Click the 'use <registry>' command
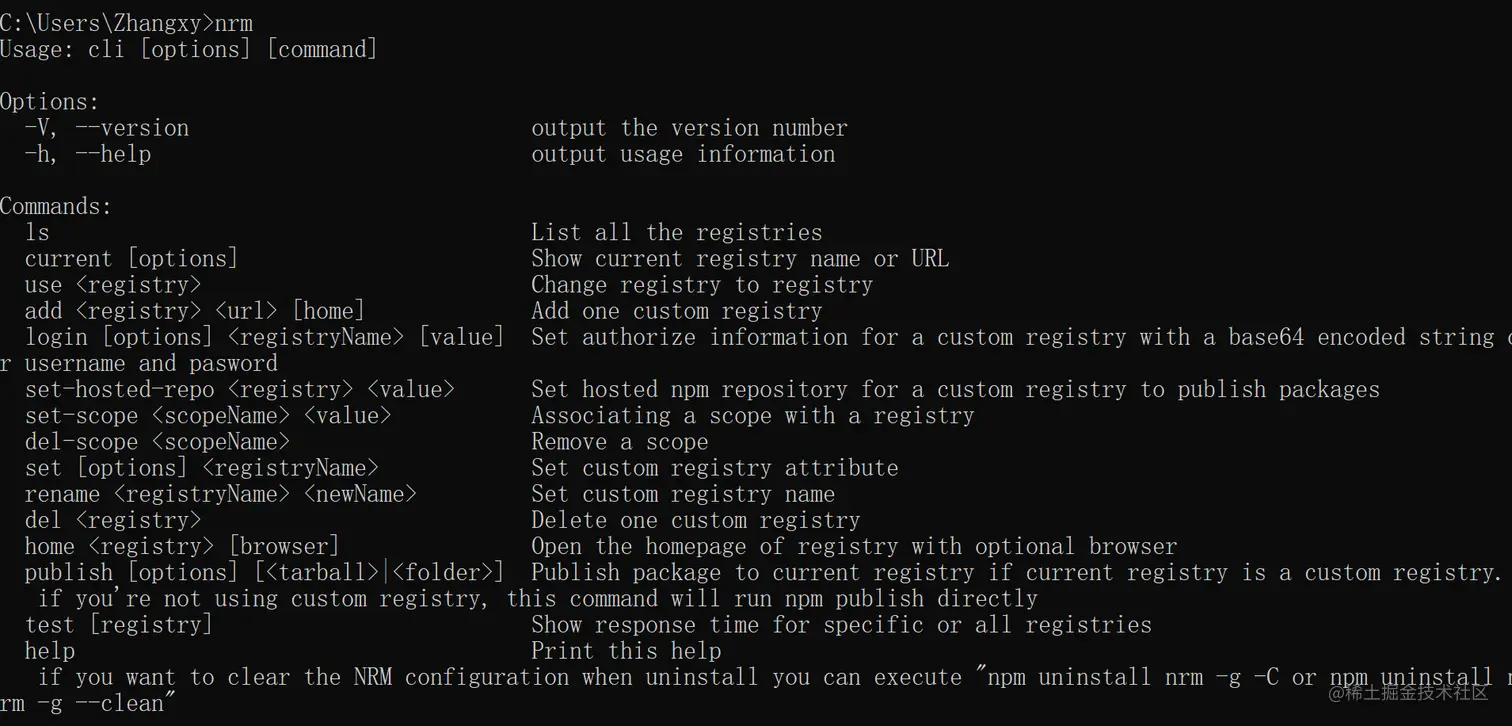Image resolution: width=1512 pixels, height=726 pixels. (x=113, y=285)
